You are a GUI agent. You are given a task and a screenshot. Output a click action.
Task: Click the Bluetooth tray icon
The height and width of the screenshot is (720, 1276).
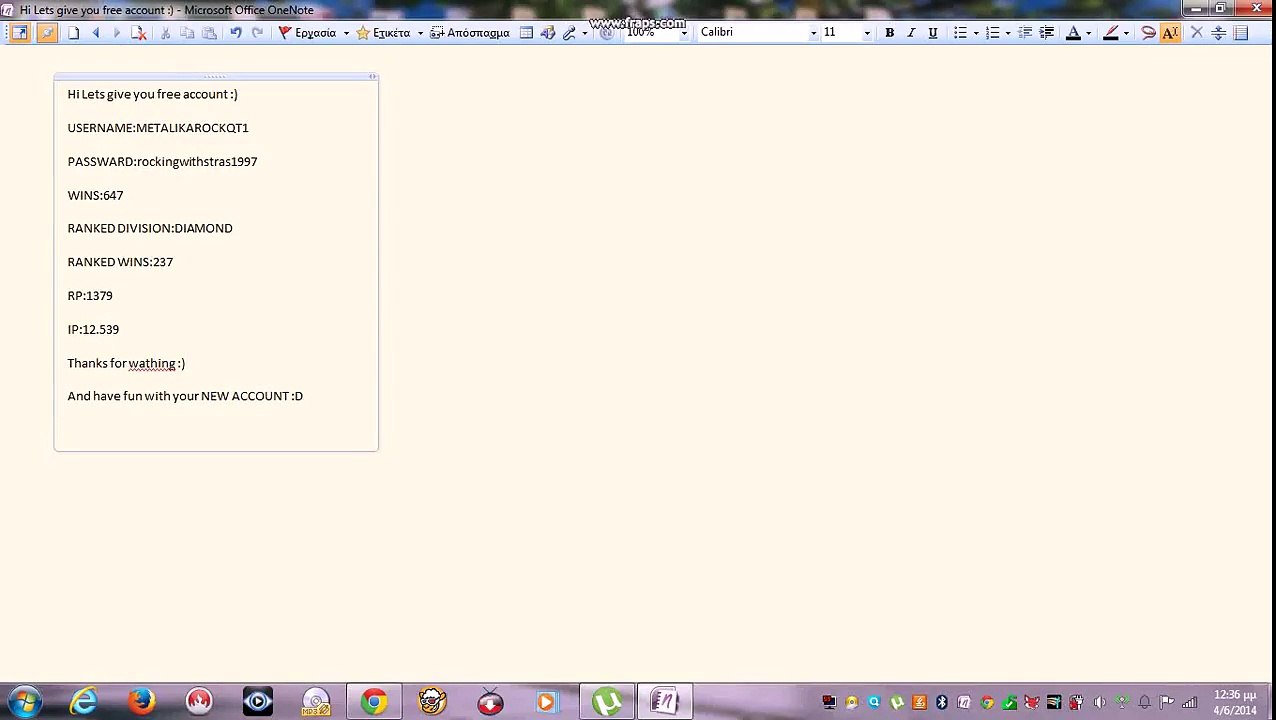coord(941,702)
